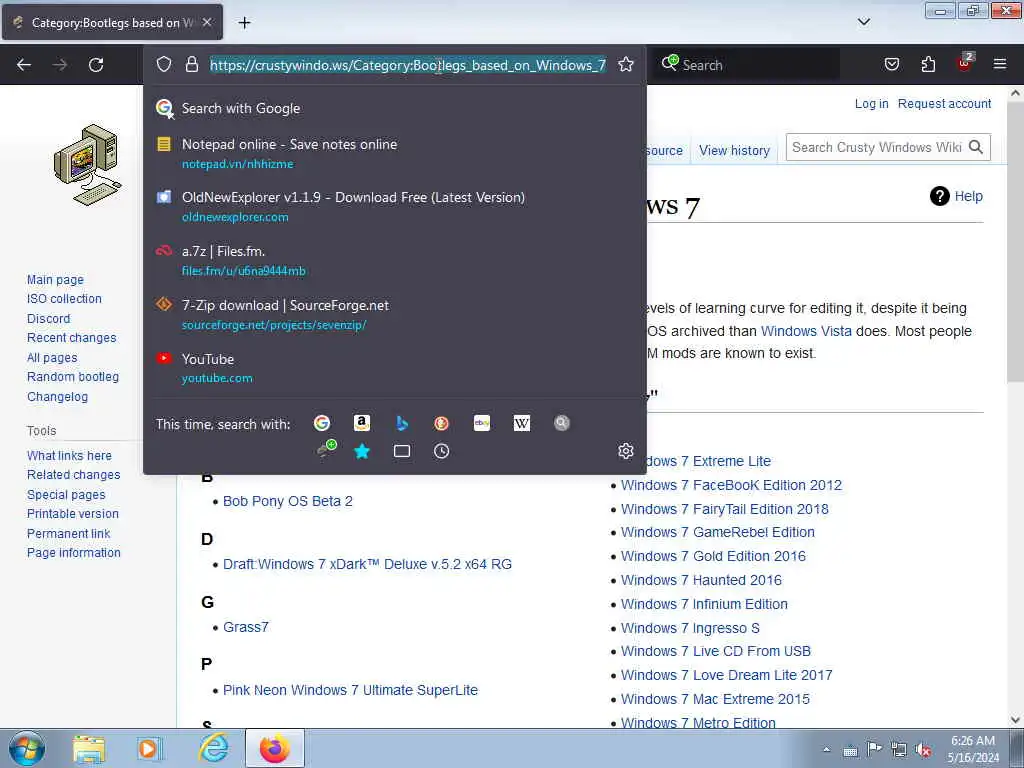
Task: Click the Request account link
Action: pyautogui.click(x=944, y=104)
